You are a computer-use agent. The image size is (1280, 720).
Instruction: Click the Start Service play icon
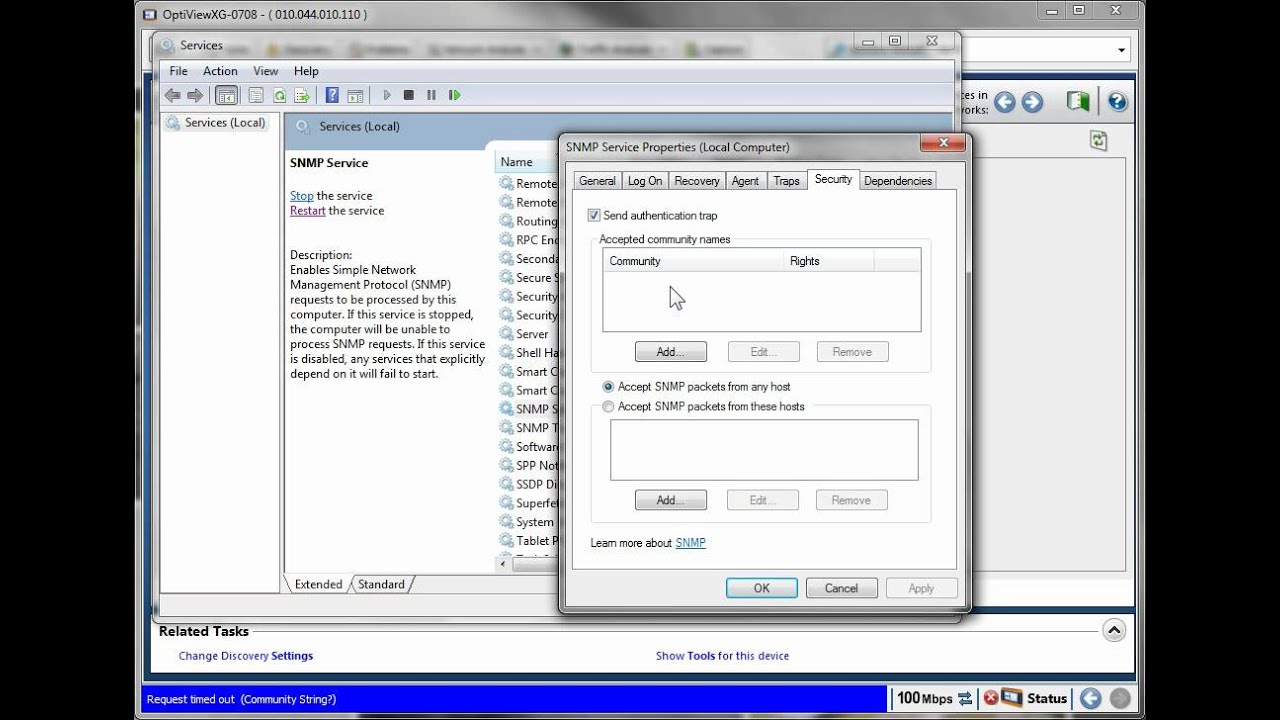click(386, 95)
